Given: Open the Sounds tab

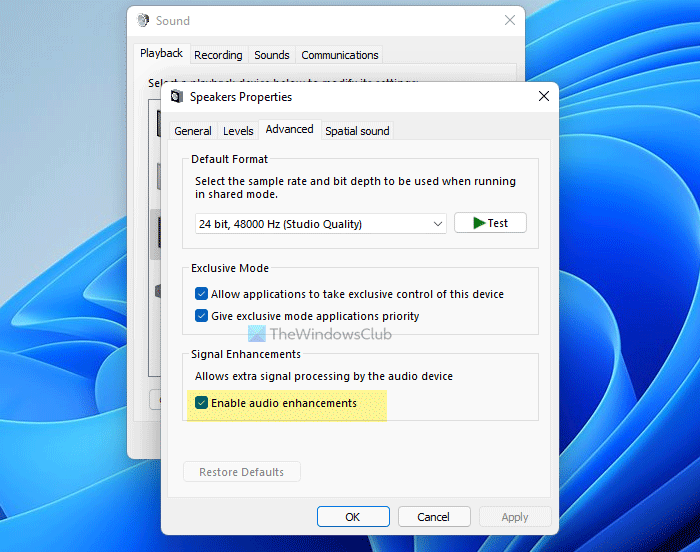Looking at the screenshot, I should (271, 55).
